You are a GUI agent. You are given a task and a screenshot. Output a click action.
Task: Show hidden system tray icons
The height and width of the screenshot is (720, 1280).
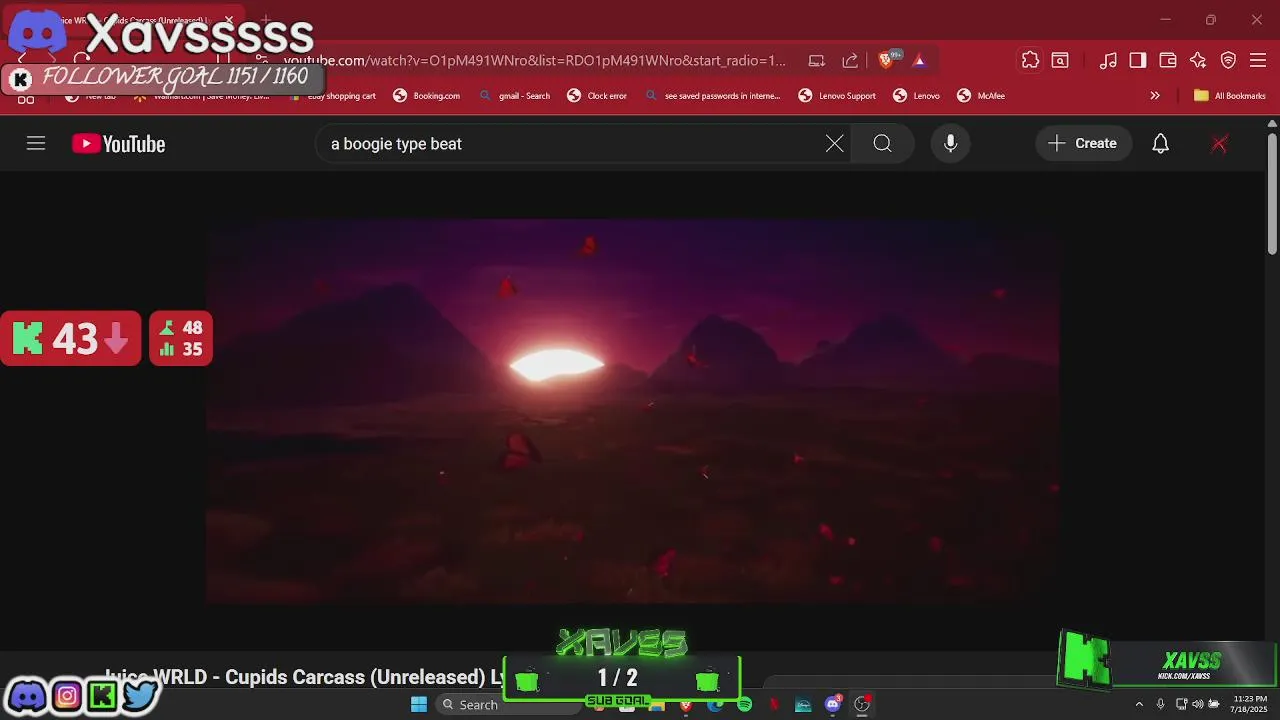pyautogui.click(x=1139, y=704)
